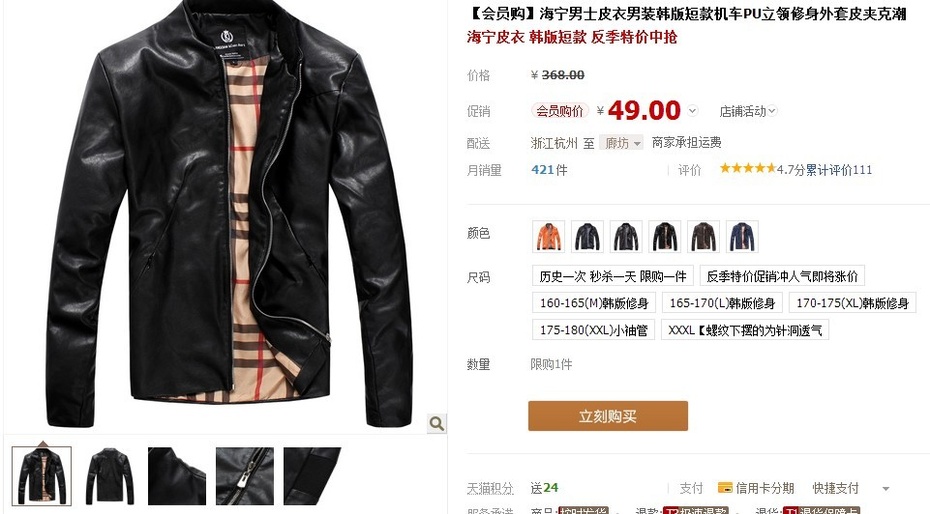
Task: Pick the brown jacket color thumbnail
Action: [x=703, y=236]
